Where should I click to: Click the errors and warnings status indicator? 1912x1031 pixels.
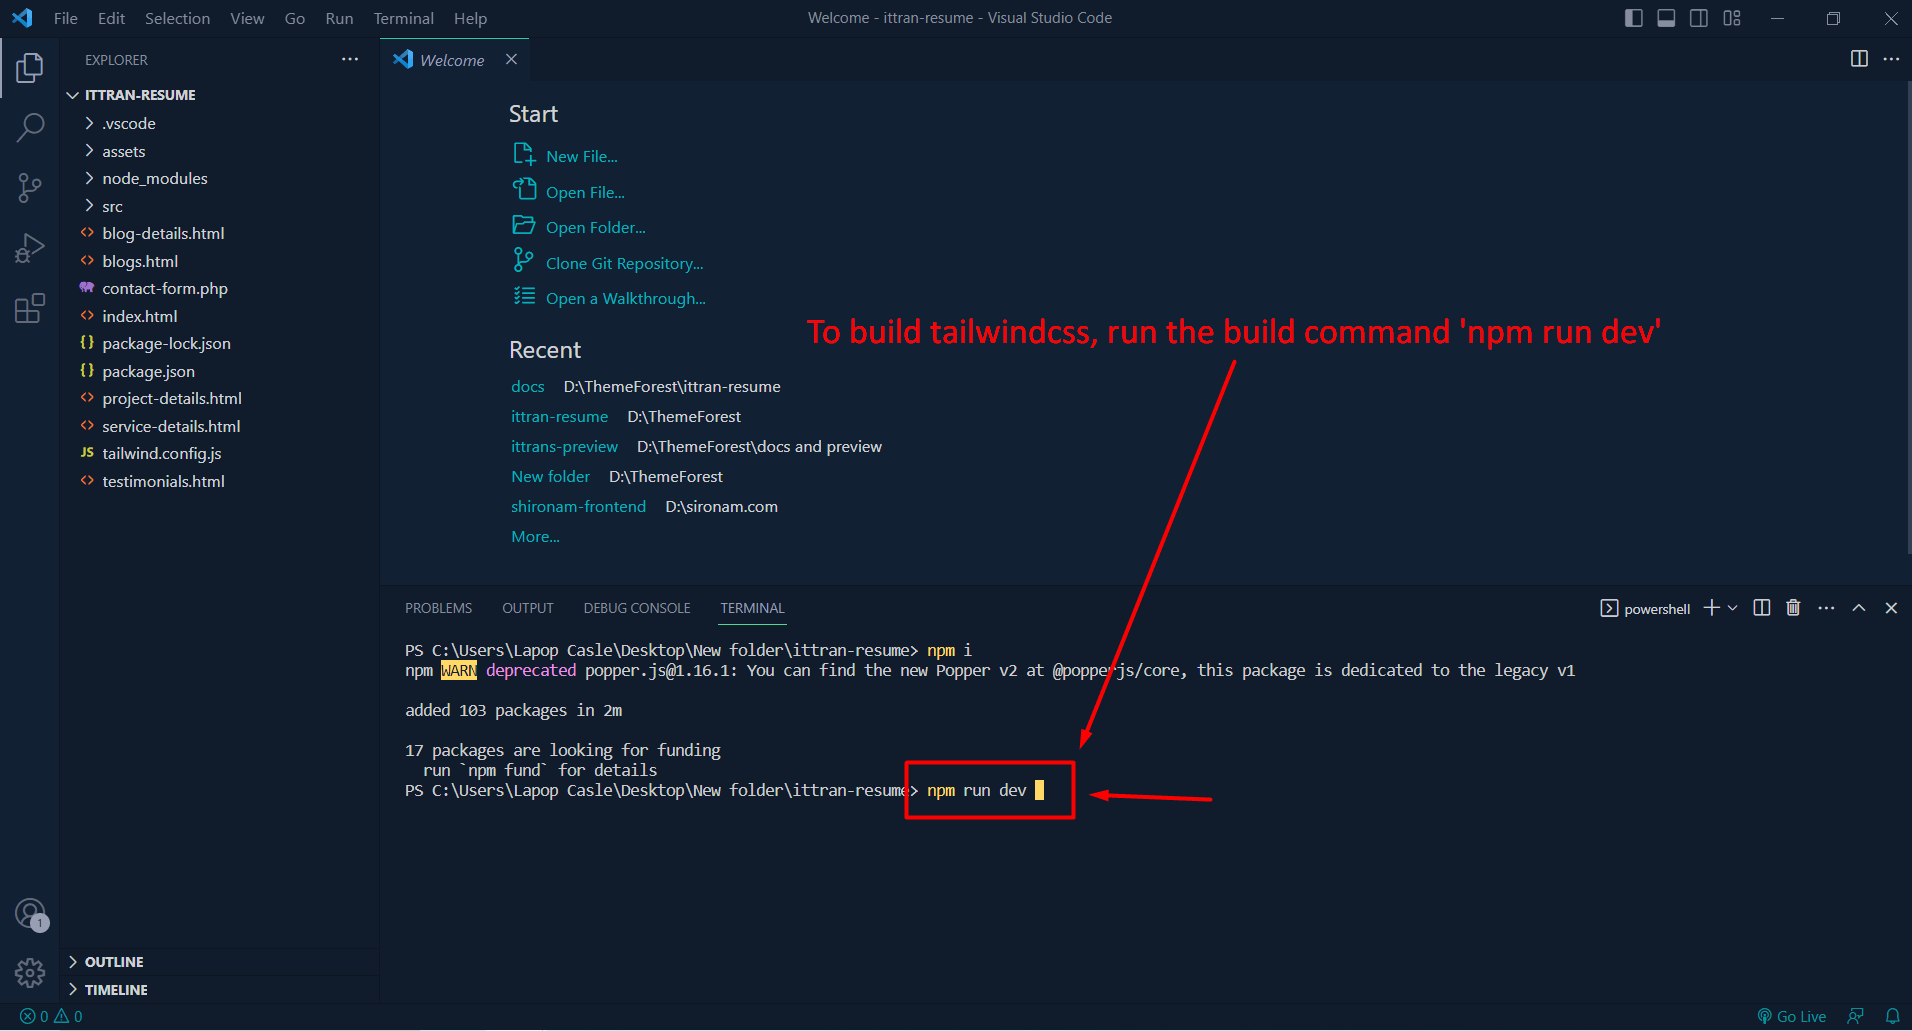point(51,1016)
